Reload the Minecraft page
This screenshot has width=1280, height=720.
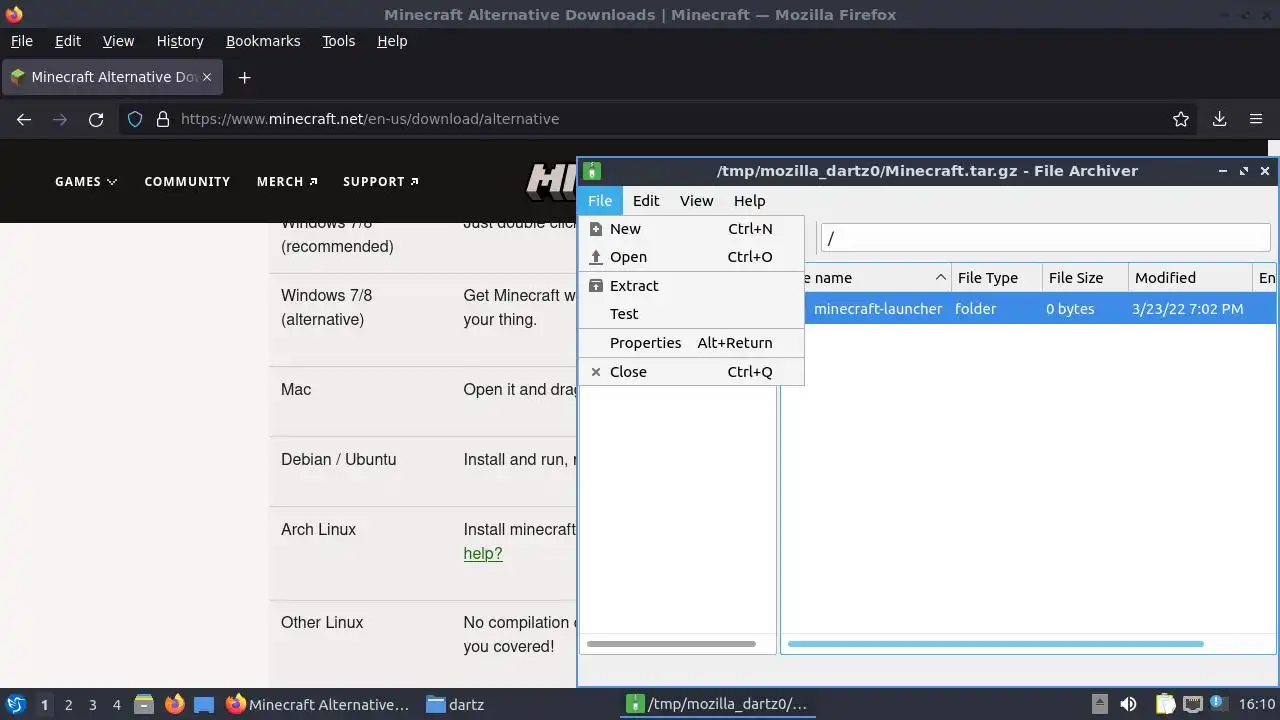click(x=96, y=119)
